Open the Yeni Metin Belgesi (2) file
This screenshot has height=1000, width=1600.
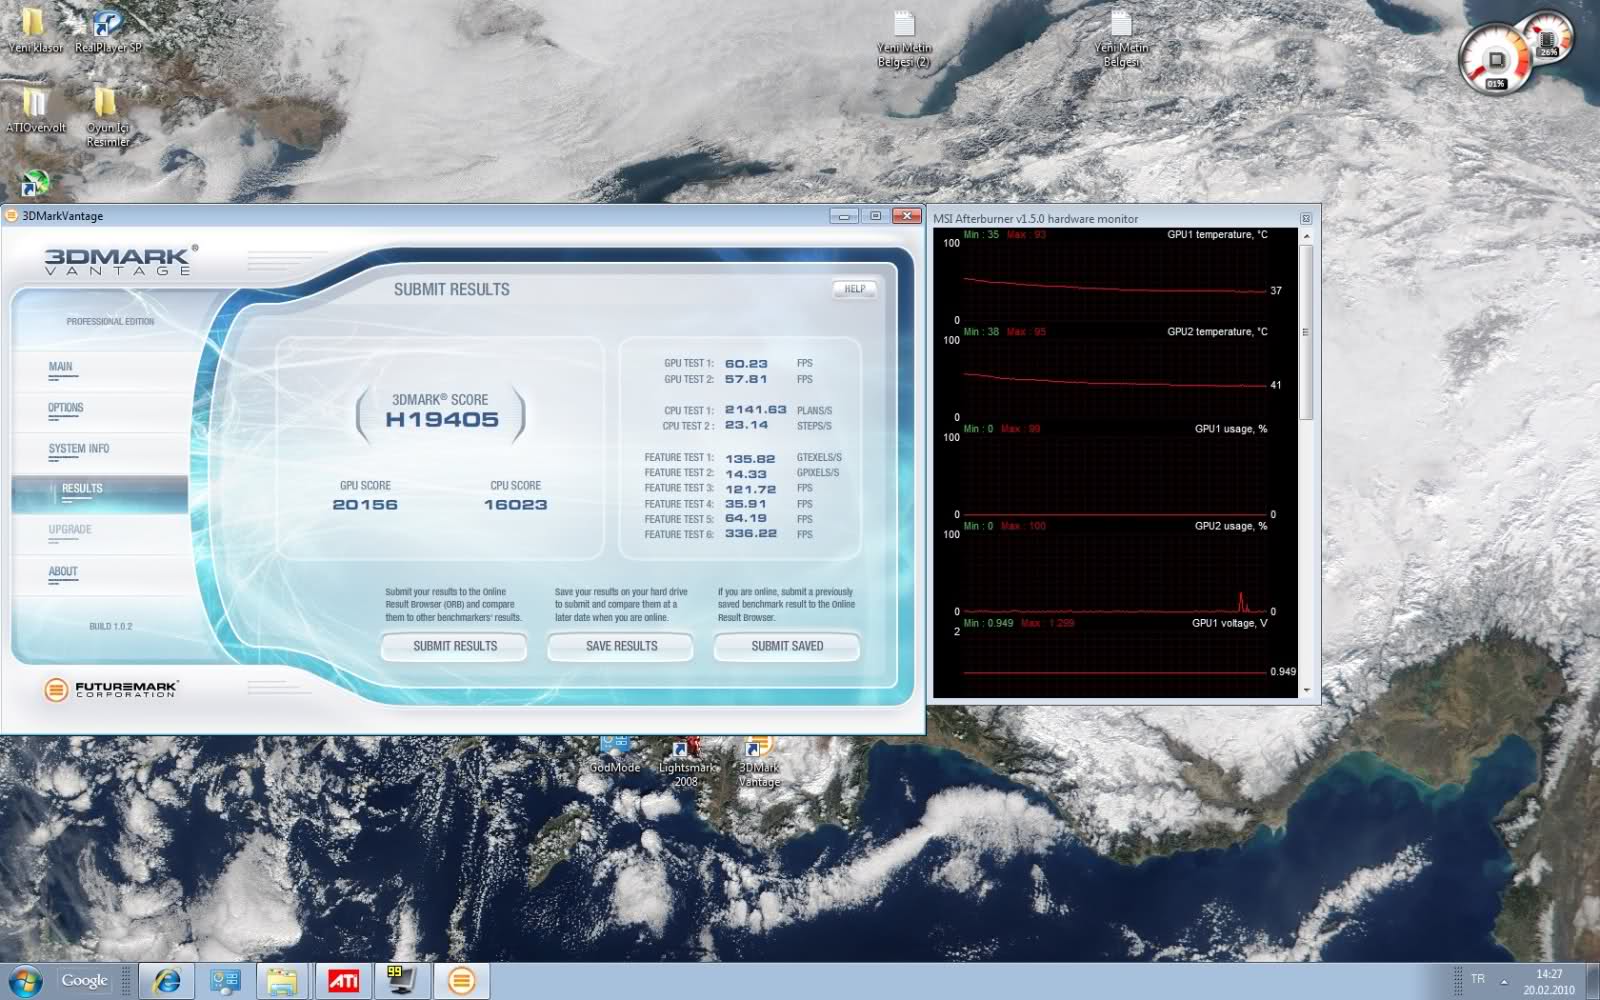coord(903,40)
